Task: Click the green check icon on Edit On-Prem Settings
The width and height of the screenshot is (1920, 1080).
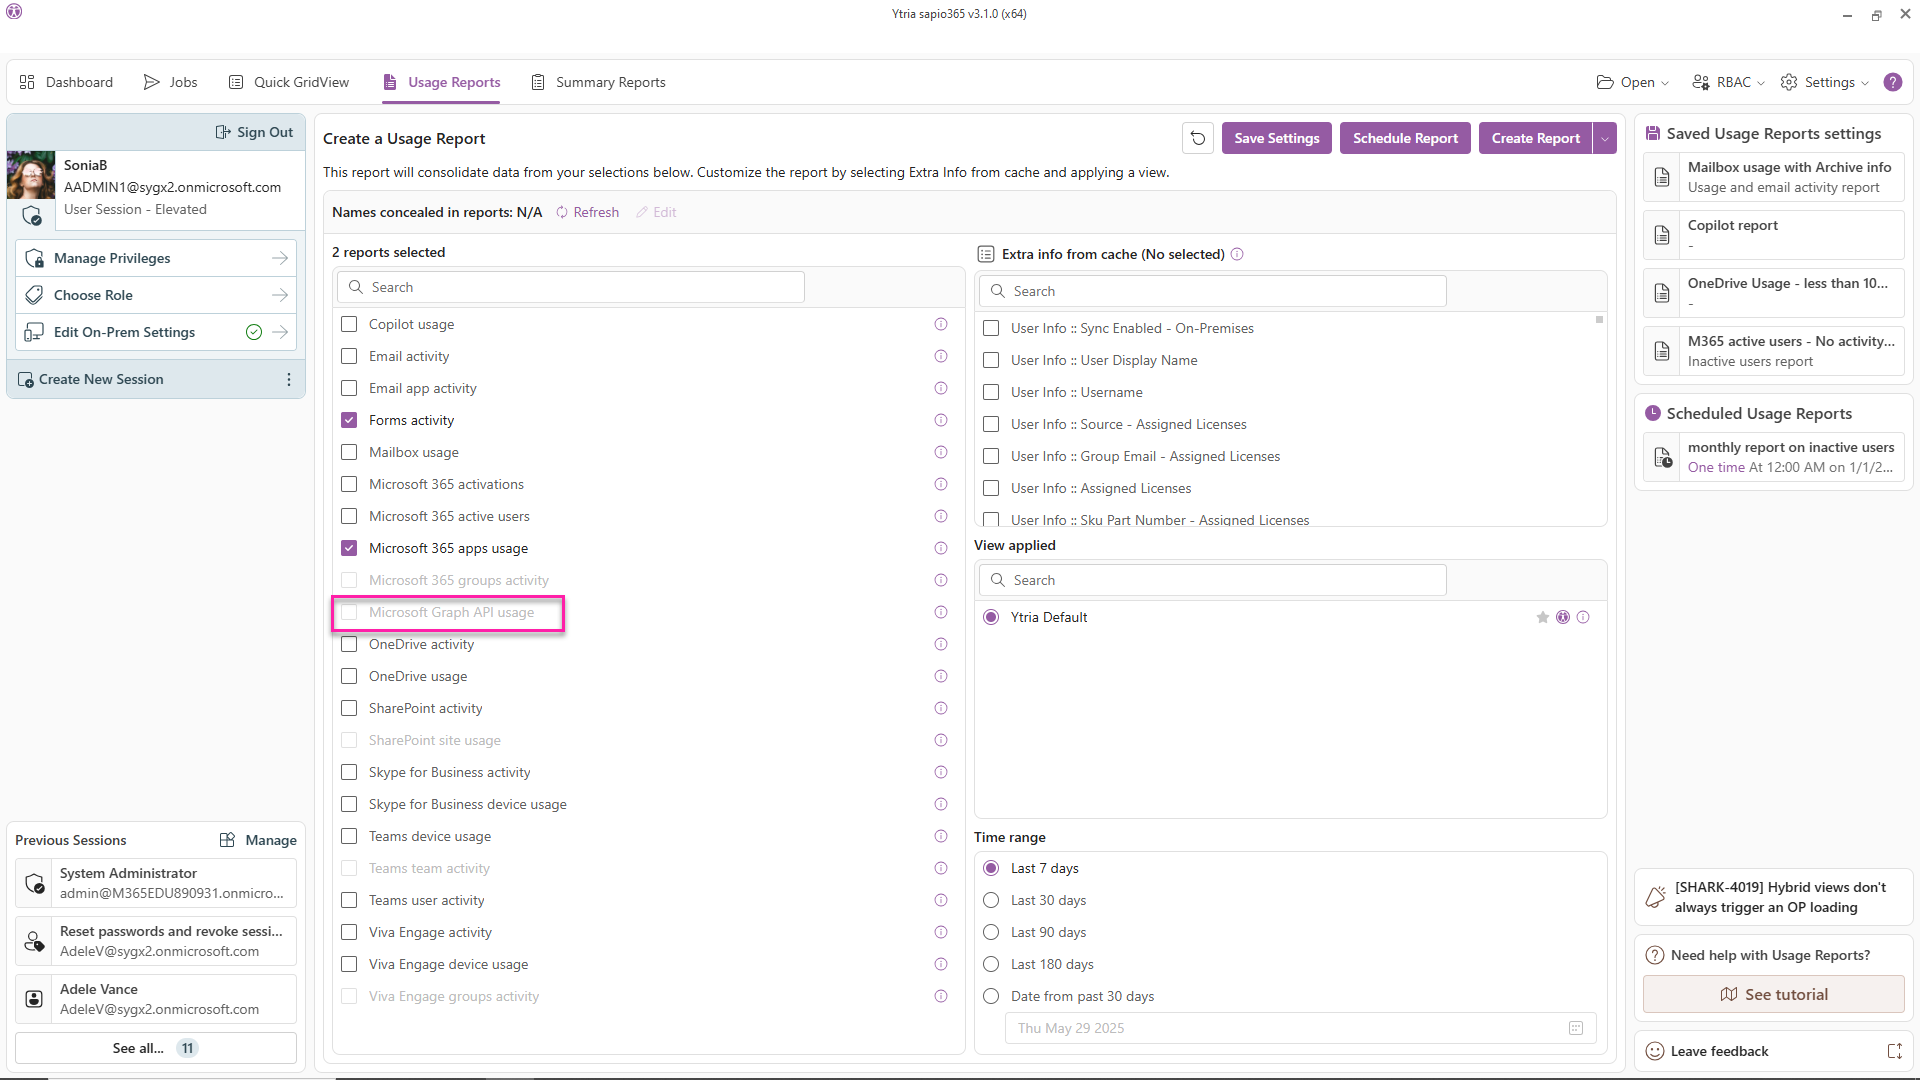Action: coord(254,332)
